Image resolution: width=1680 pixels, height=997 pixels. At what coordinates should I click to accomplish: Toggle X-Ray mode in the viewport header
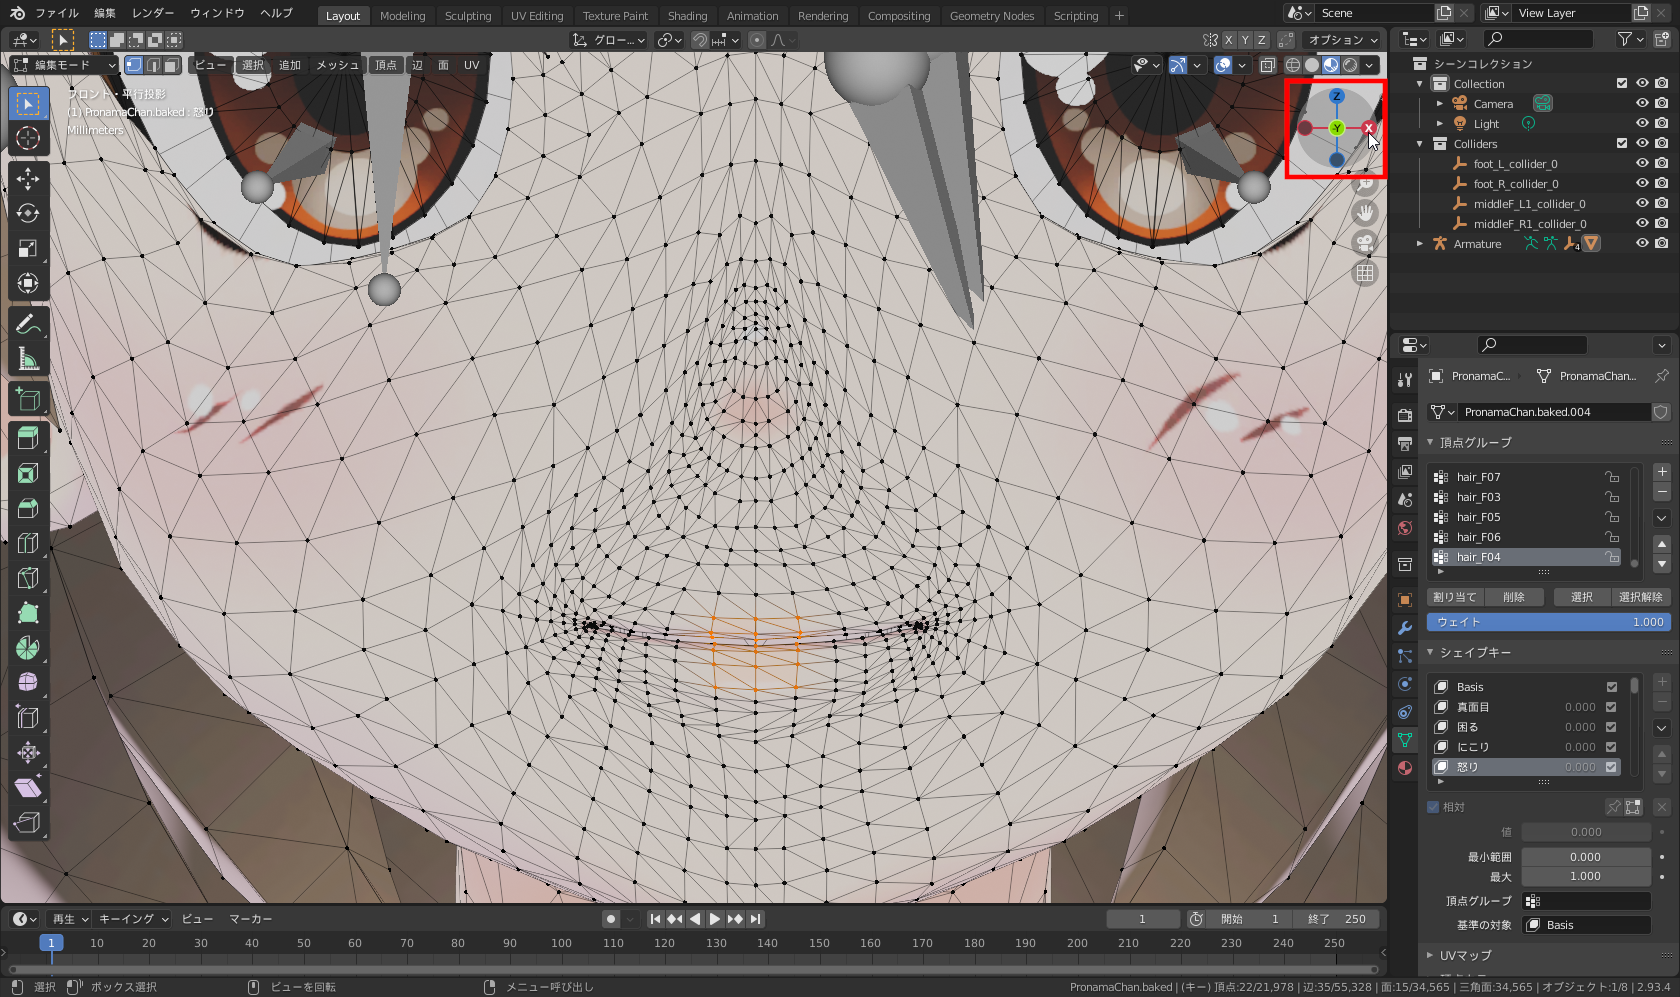point(1267,64)
